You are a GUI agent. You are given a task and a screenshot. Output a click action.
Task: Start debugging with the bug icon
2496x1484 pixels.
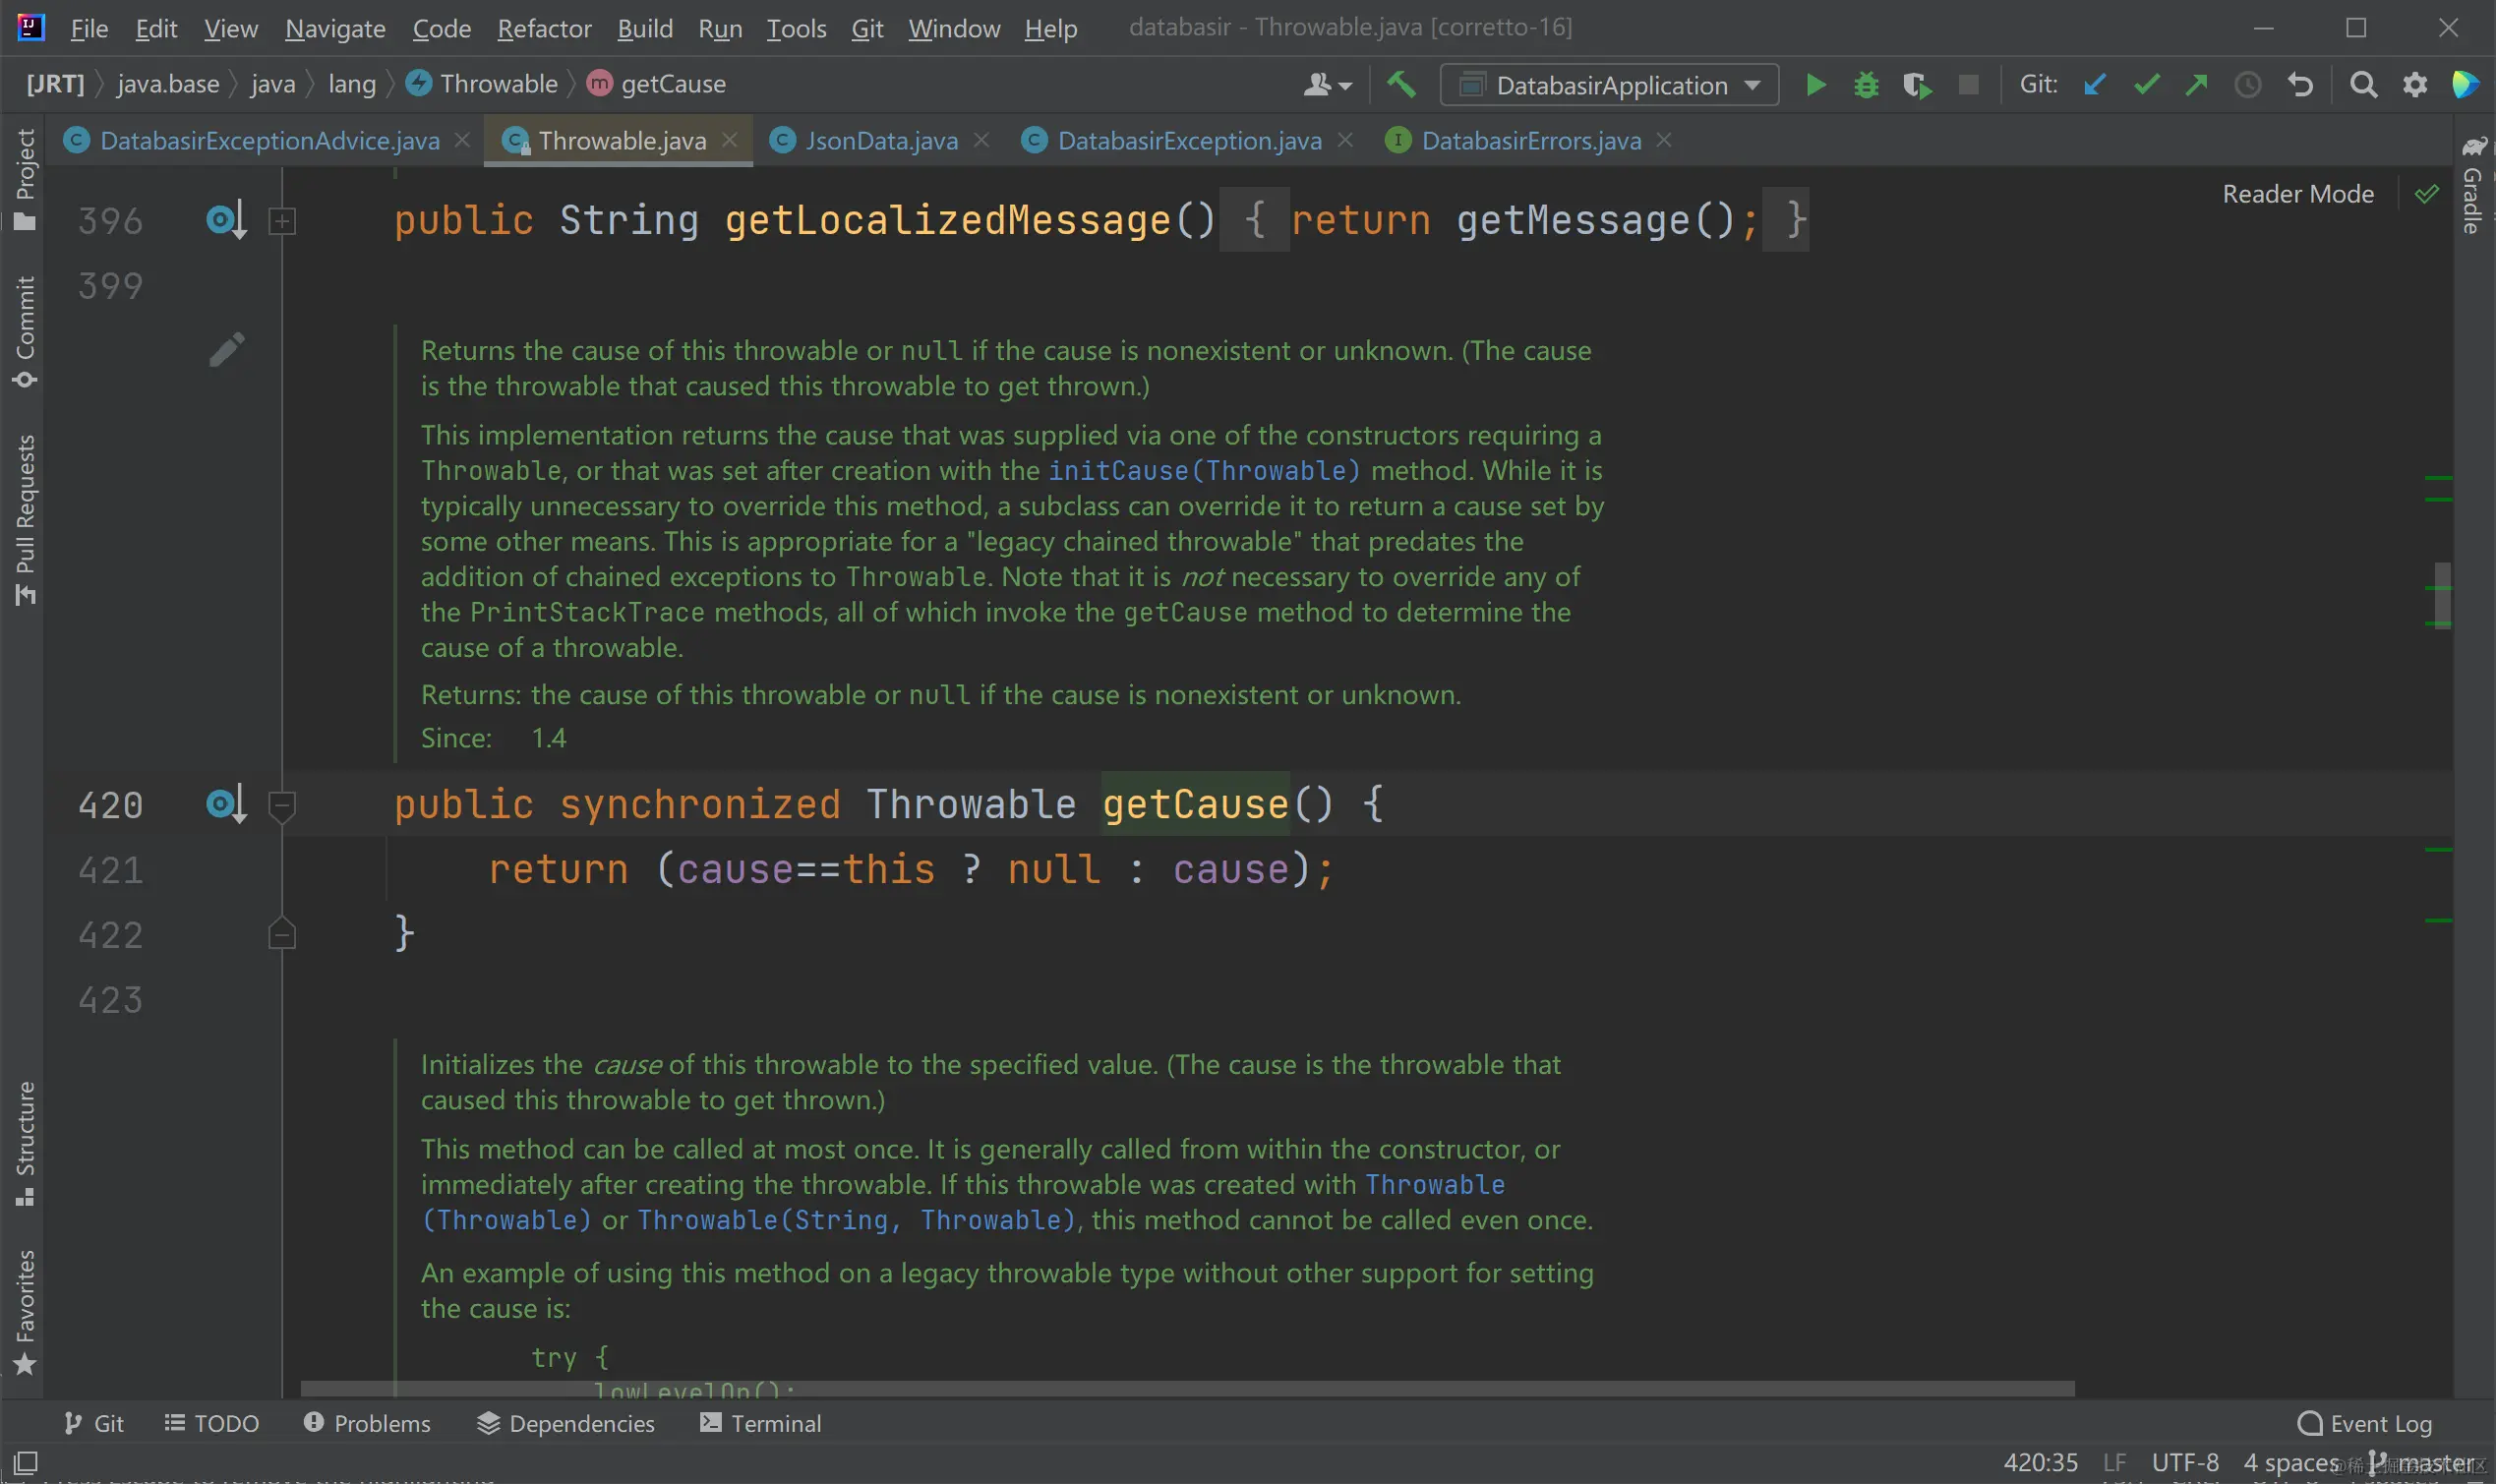click(1866, 85)
